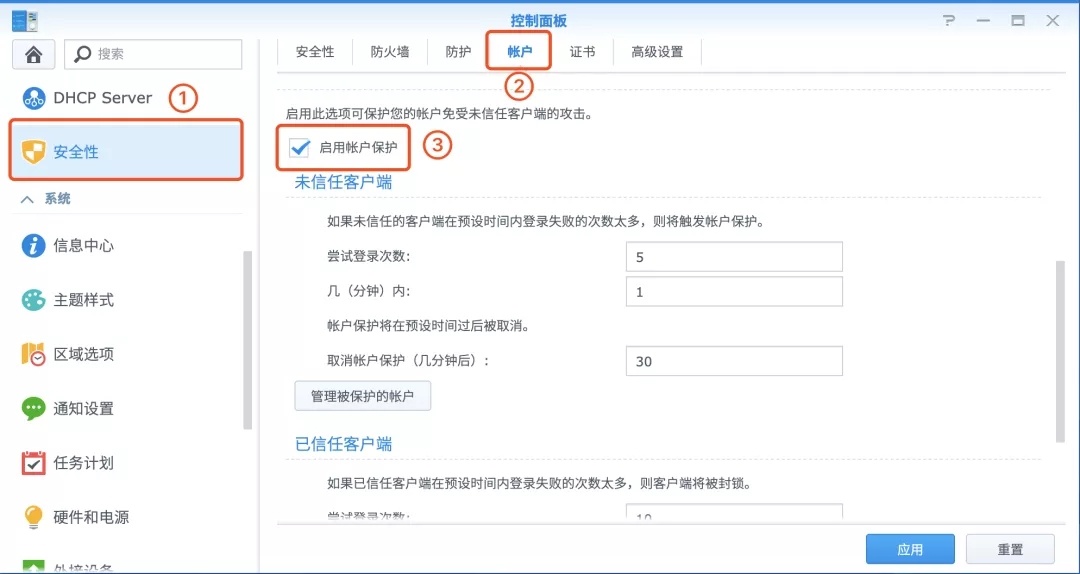Open 主题样式 palette icon
The image size is (1080, 574).
[x=34, y=300]
